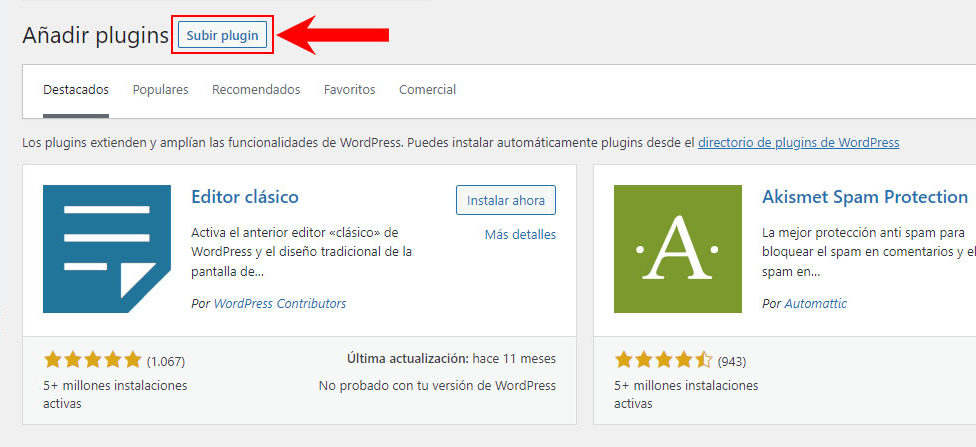
Task: Click the Añadir plugins heading
Action: click(96, 35)
